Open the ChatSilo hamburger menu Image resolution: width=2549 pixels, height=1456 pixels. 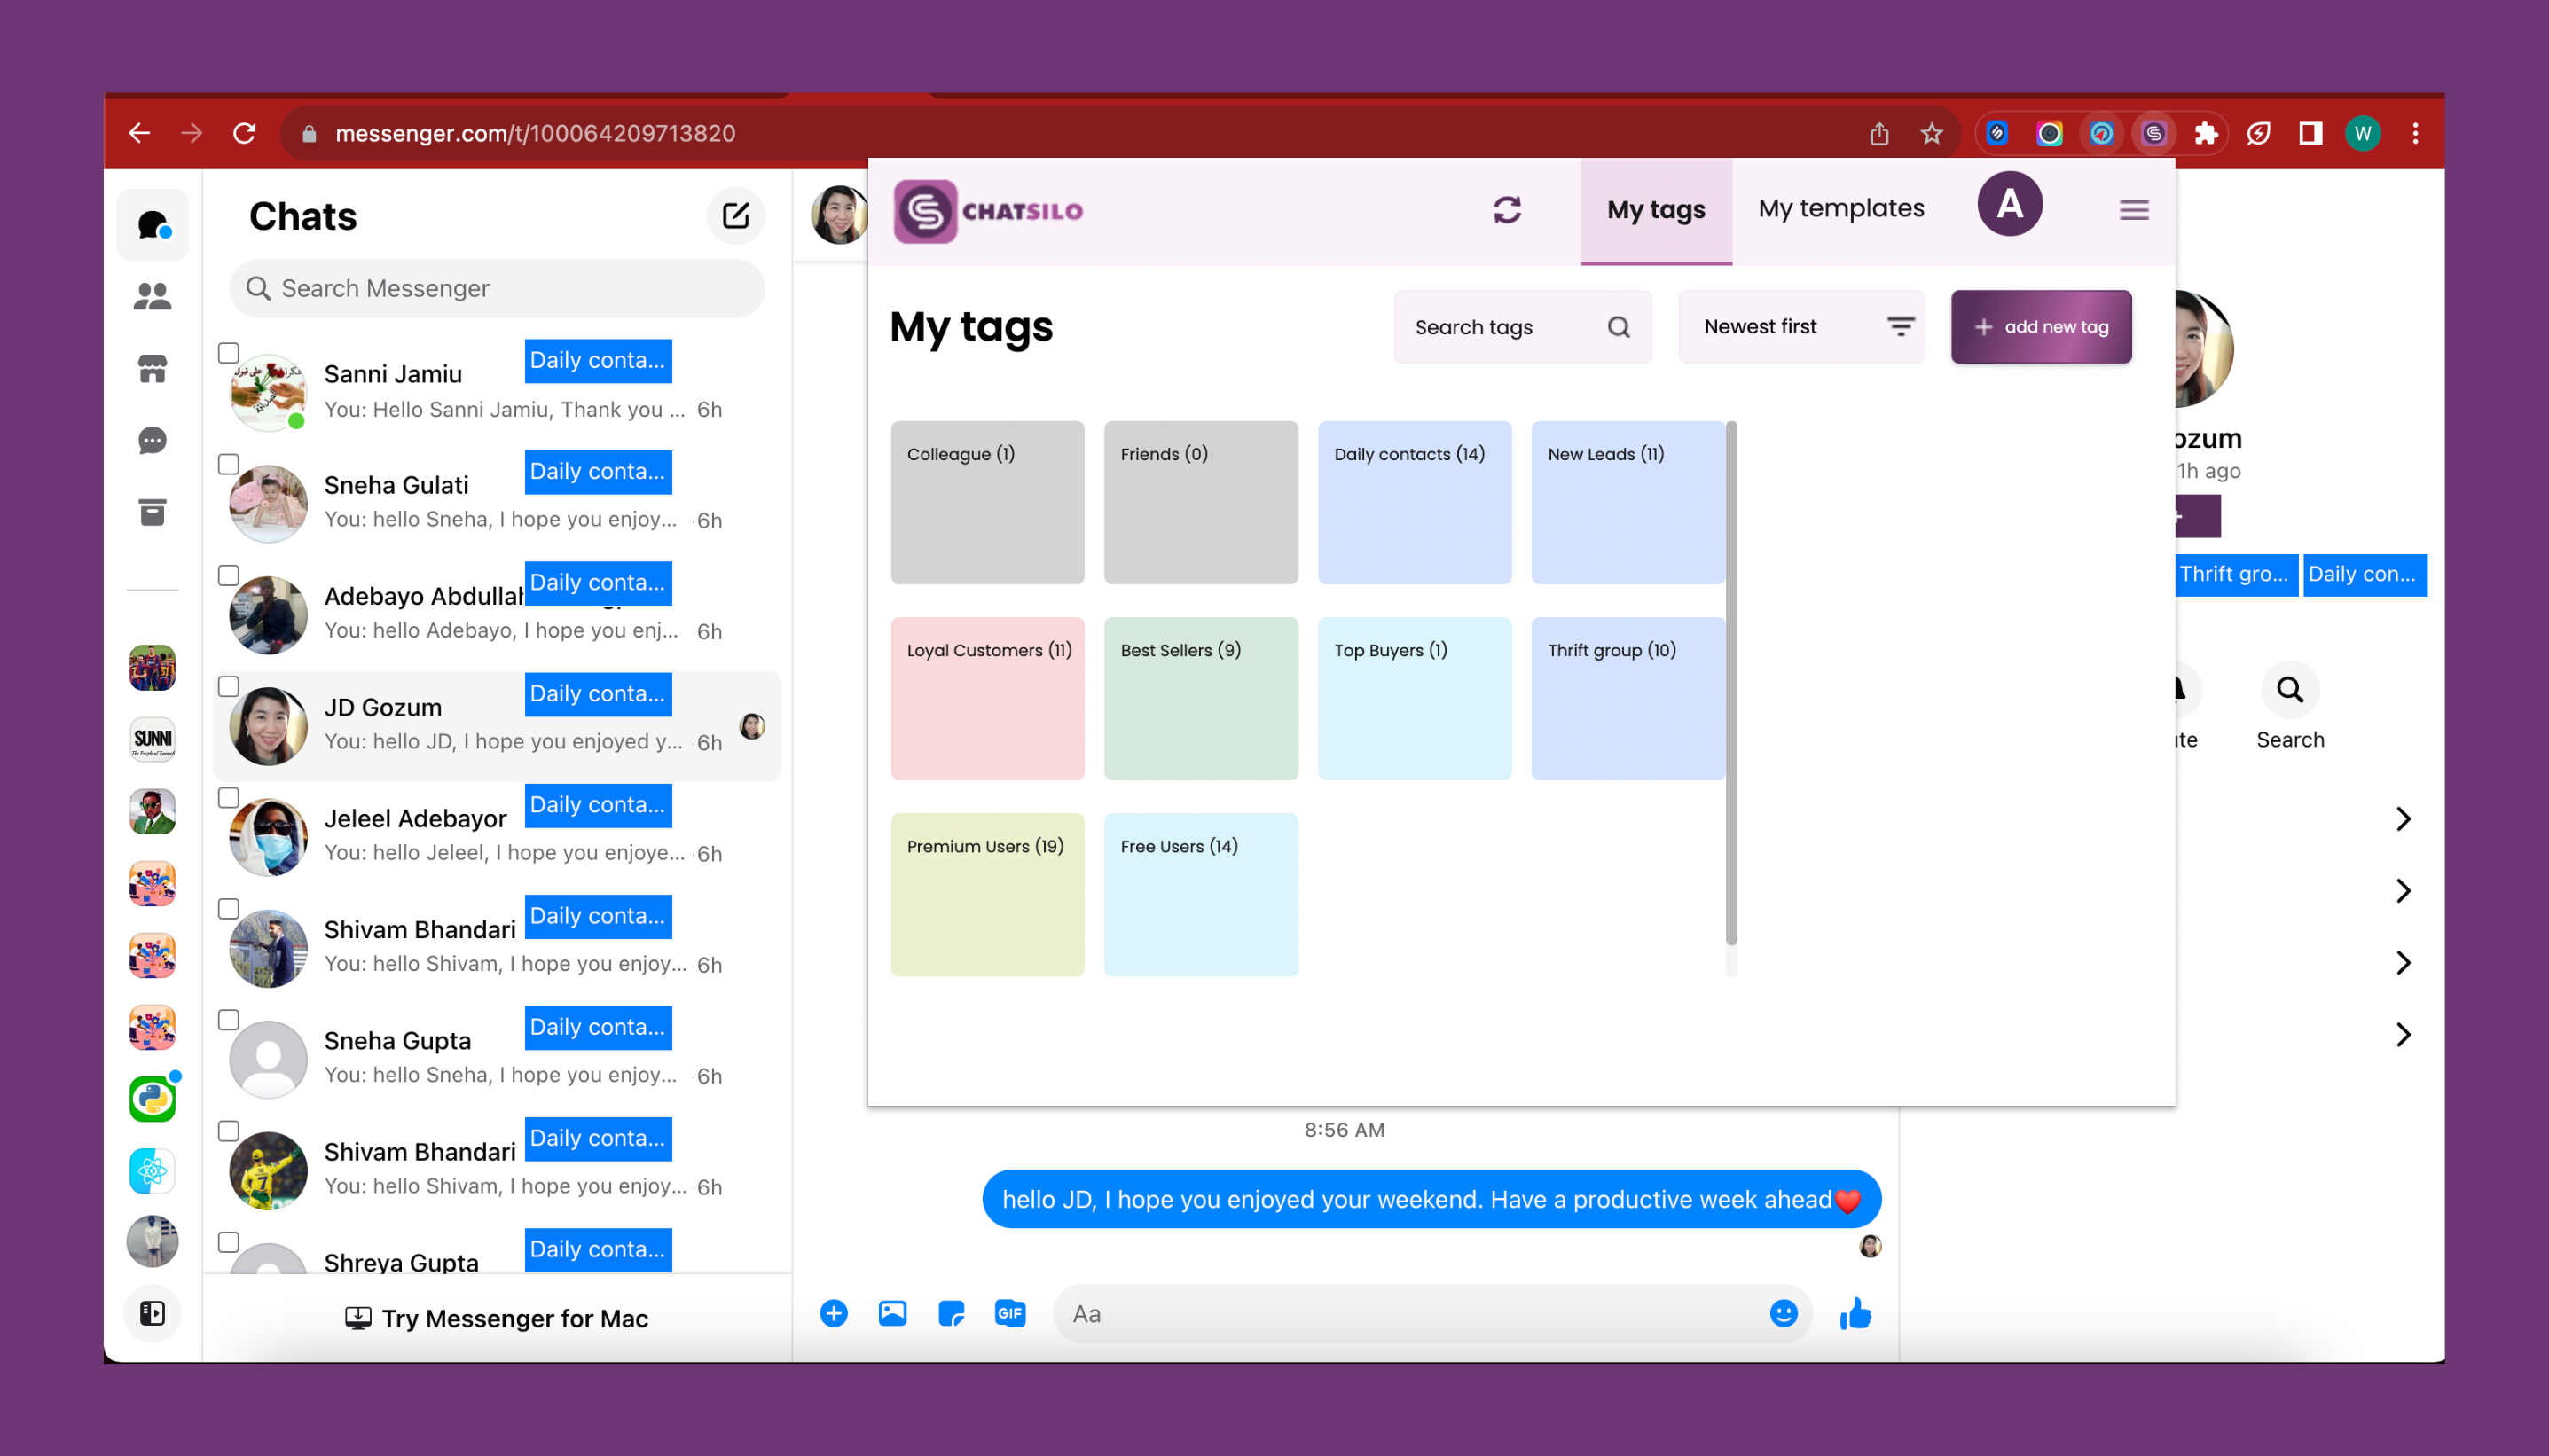coord(2133,210)
